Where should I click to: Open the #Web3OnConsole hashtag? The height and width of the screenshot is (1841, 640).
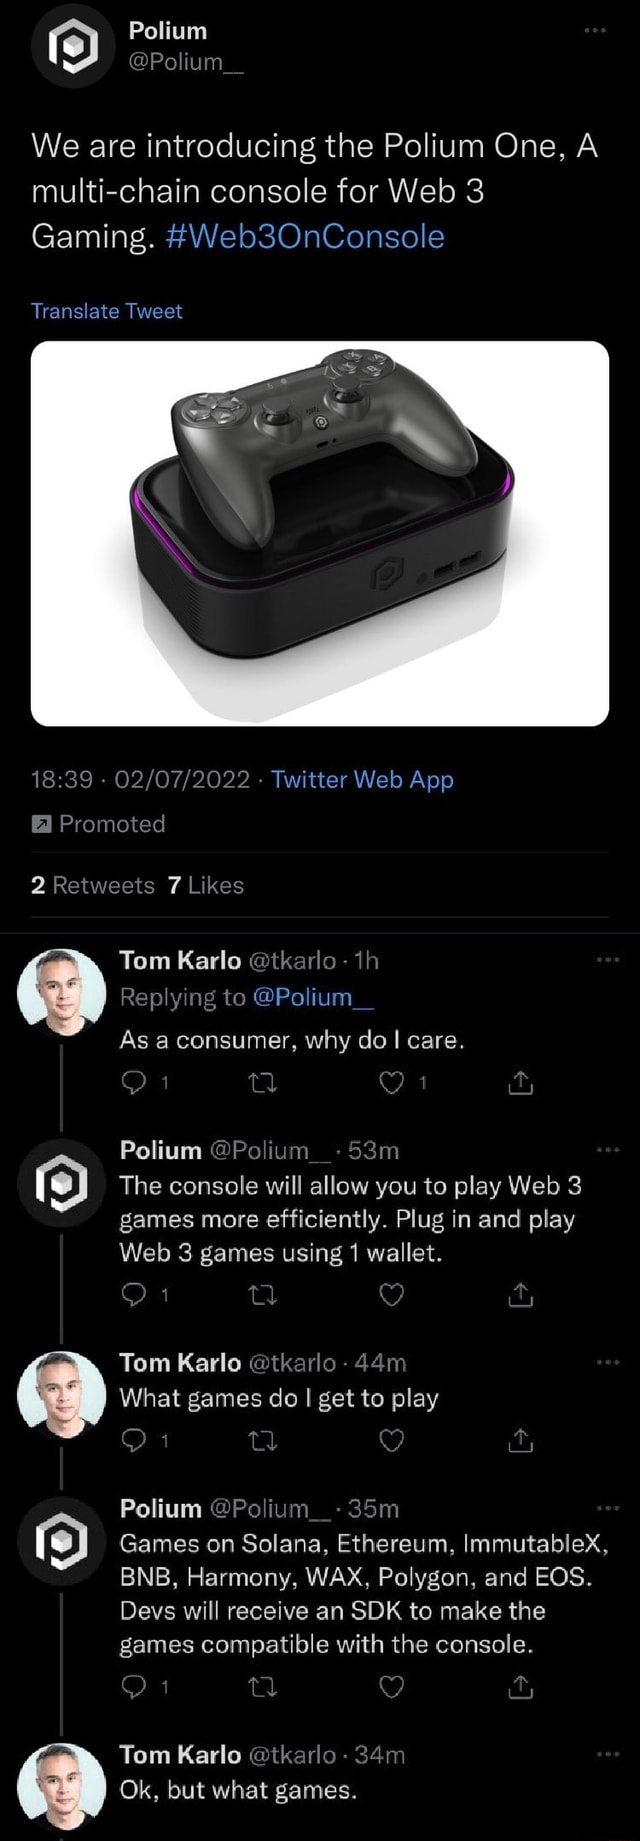pyautogui.click(x=304, y=236)
